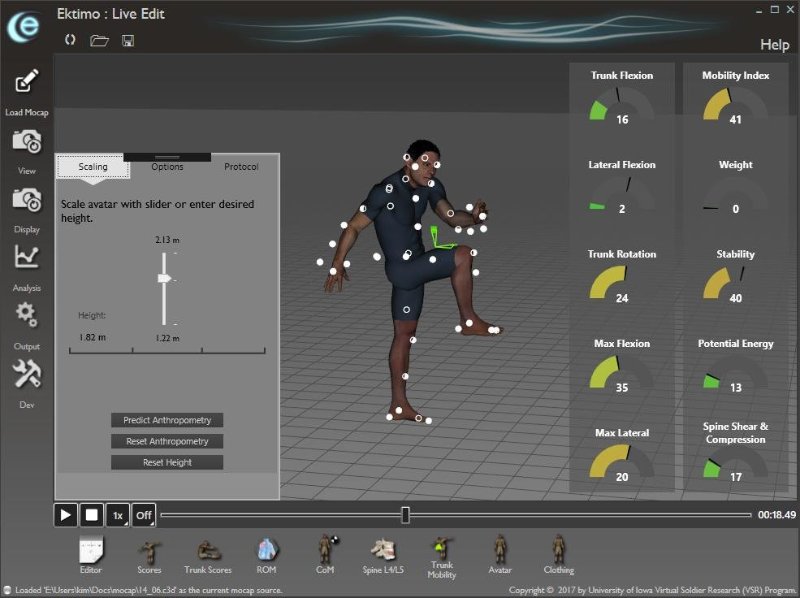Click the refresh icon in top toolbar
Viewport: 800px width, 598px height.
pyautogui.click(x=70, y=40)
